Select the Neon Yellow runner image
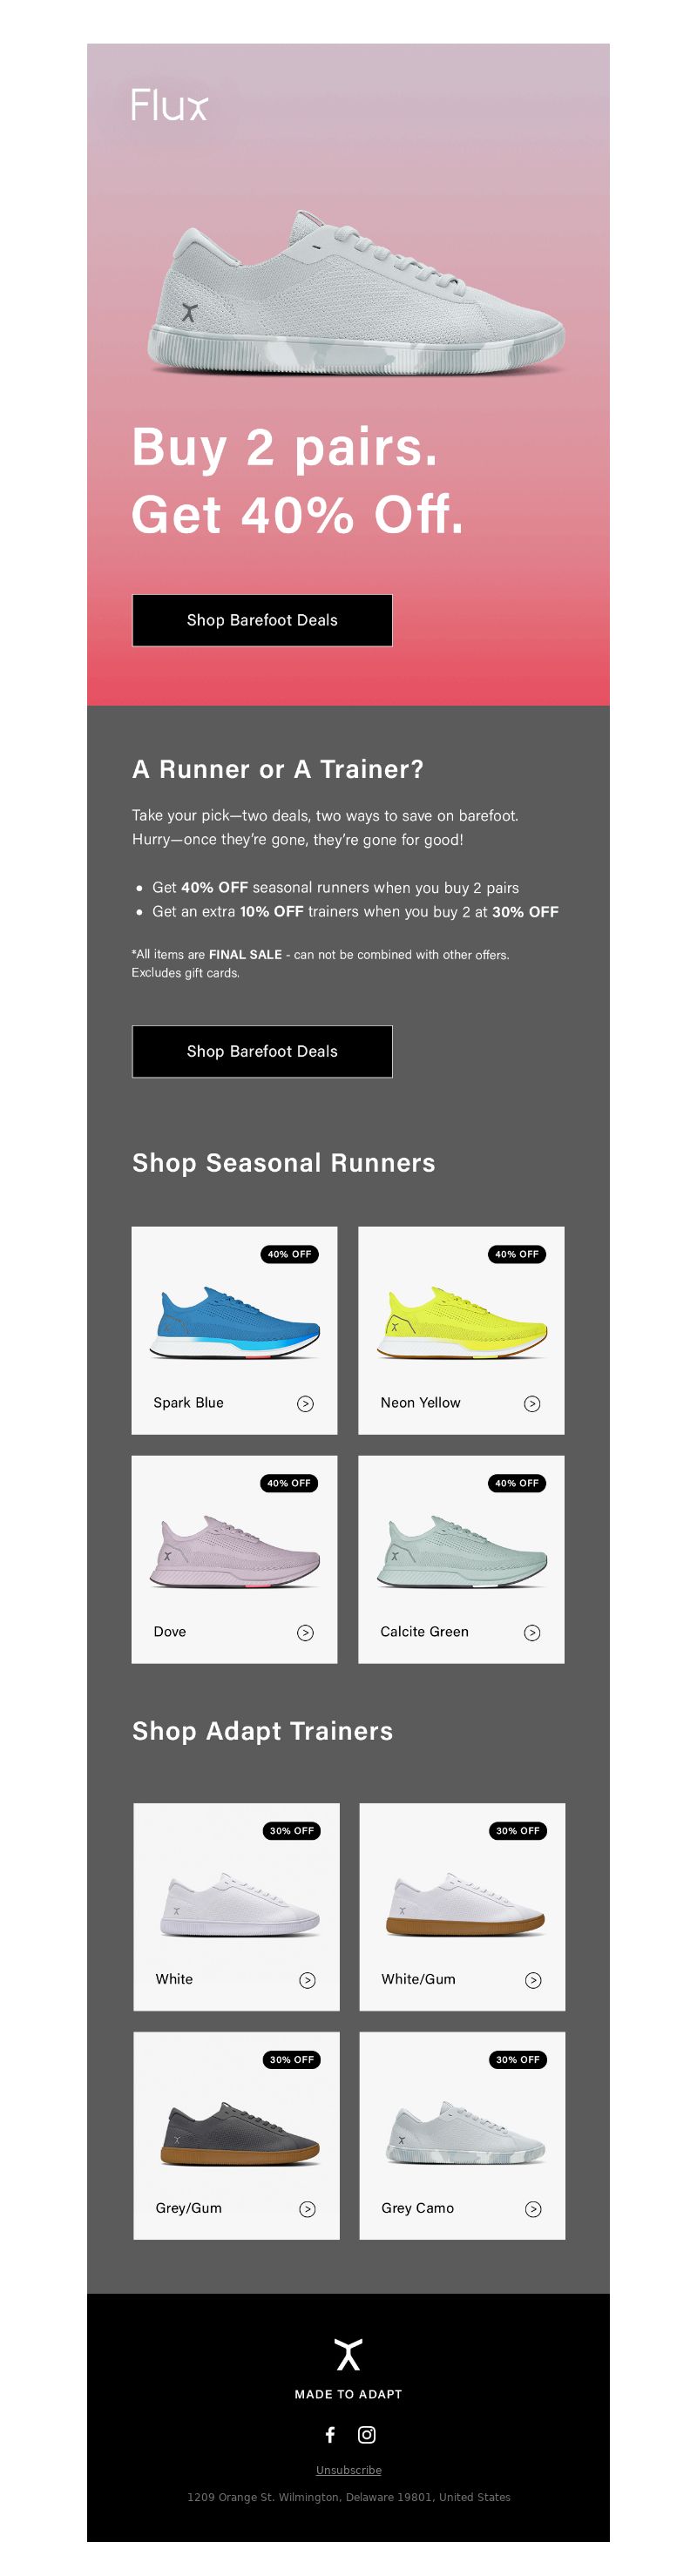 [x=462, y=1322]
